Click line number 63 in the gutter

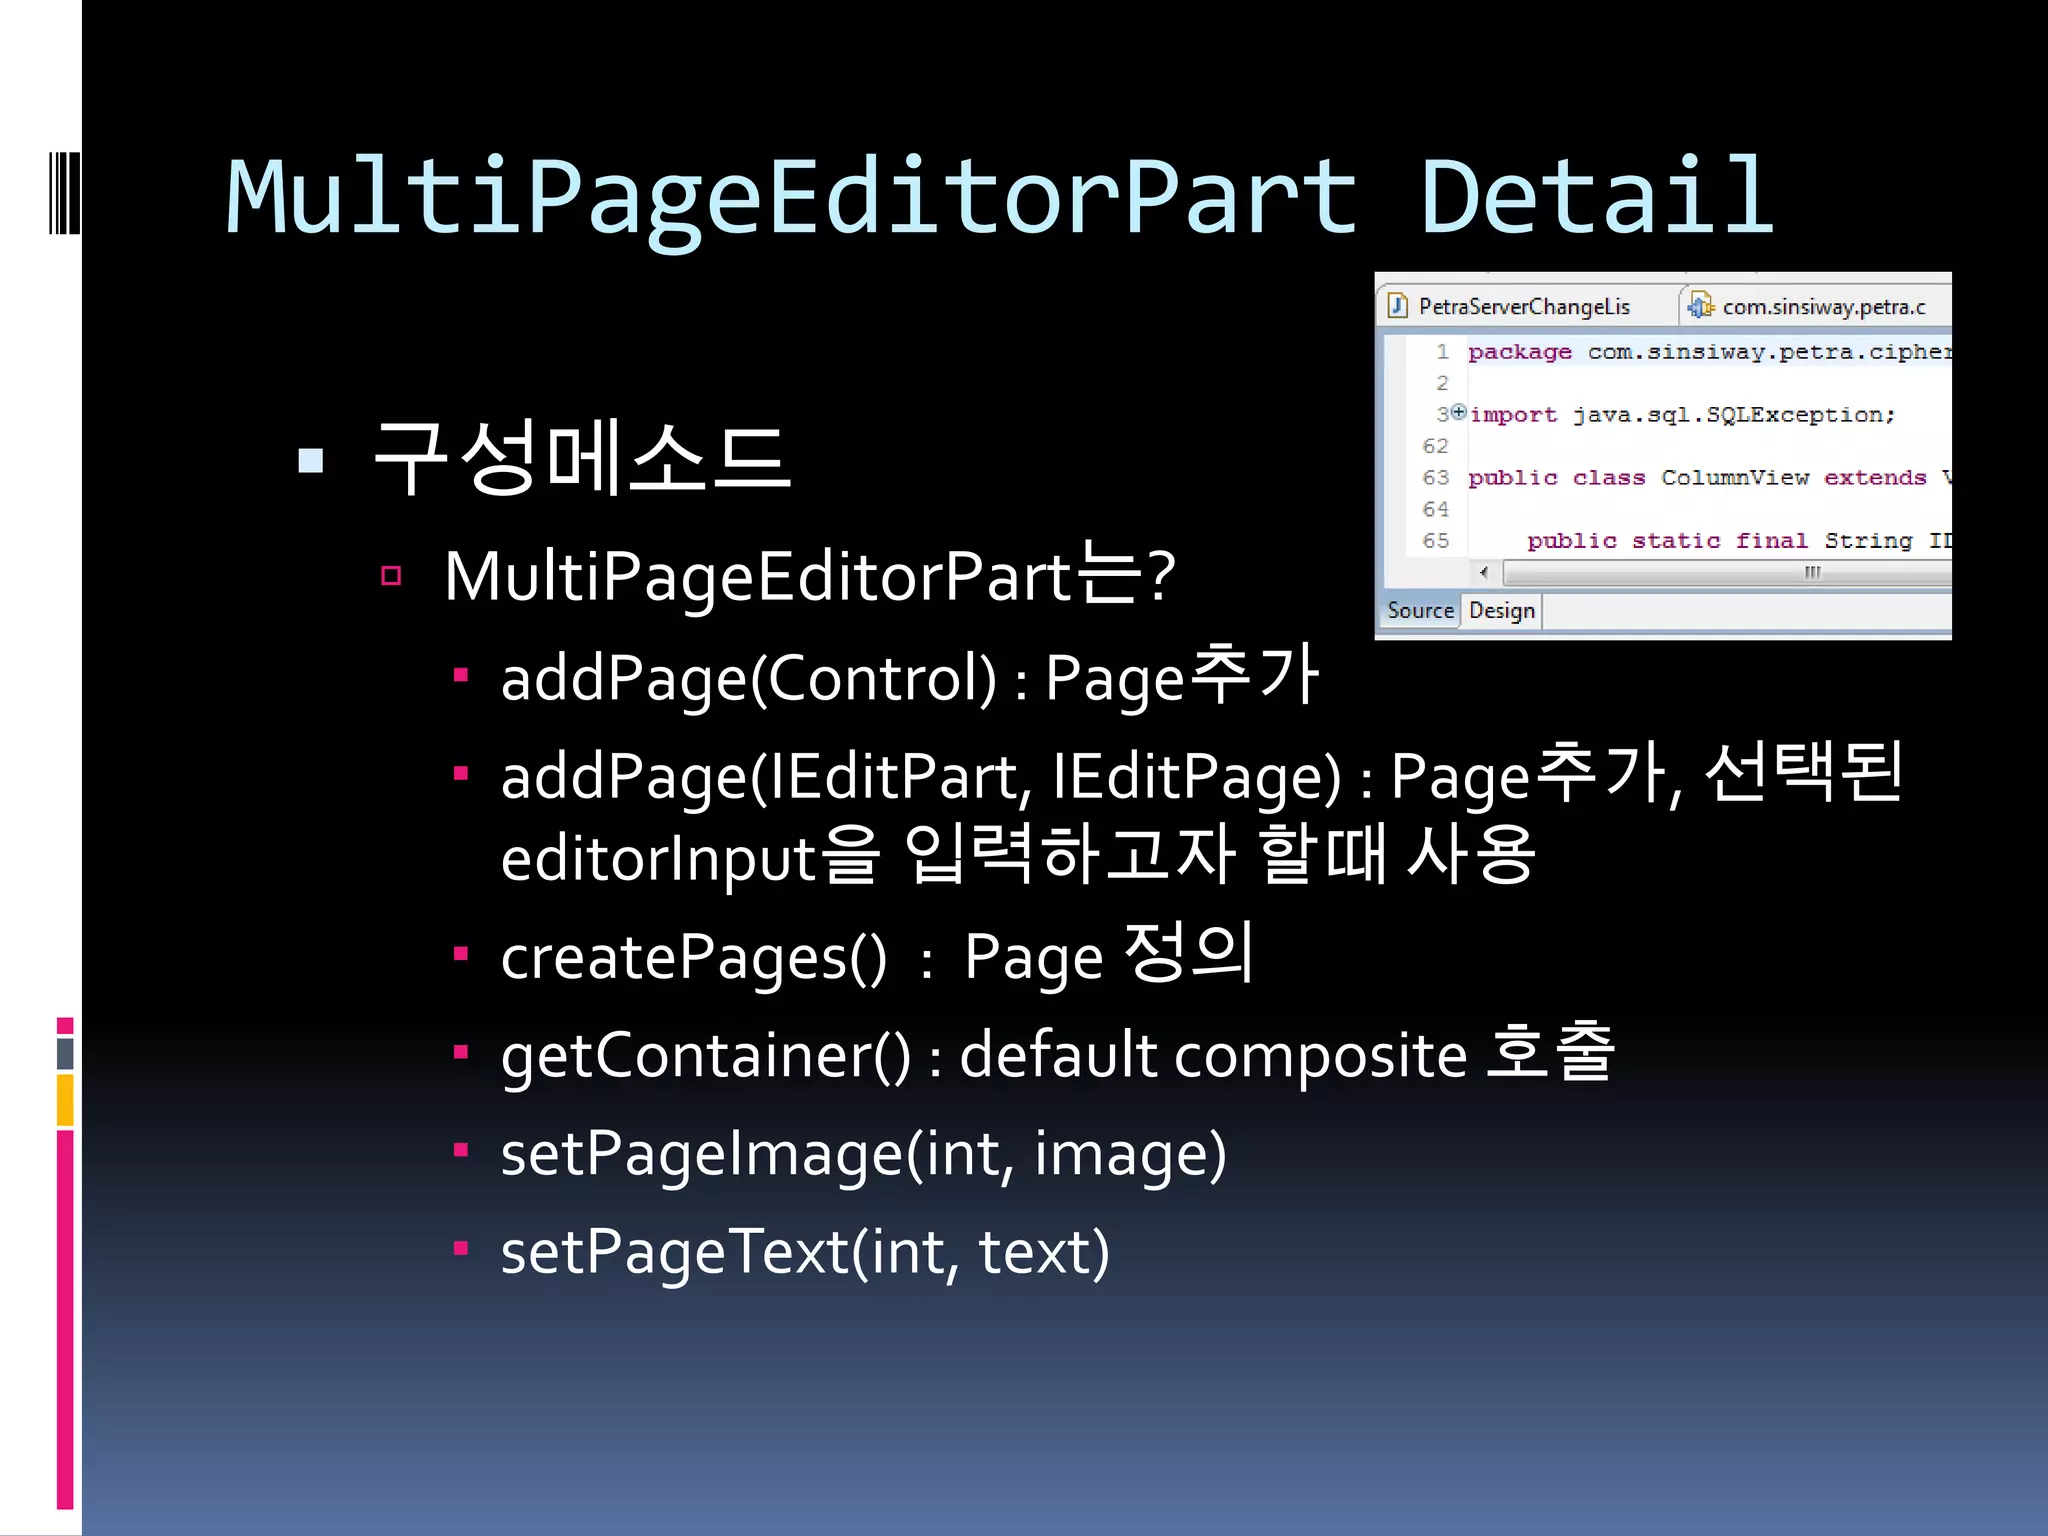pyautogui.click(x=1436, y=478)
